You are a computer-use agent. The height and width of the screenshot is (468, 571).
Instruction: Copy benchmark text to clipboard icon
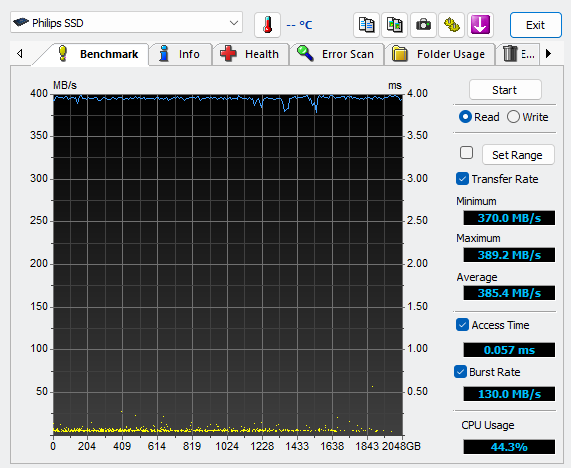[x=366, y=25]
